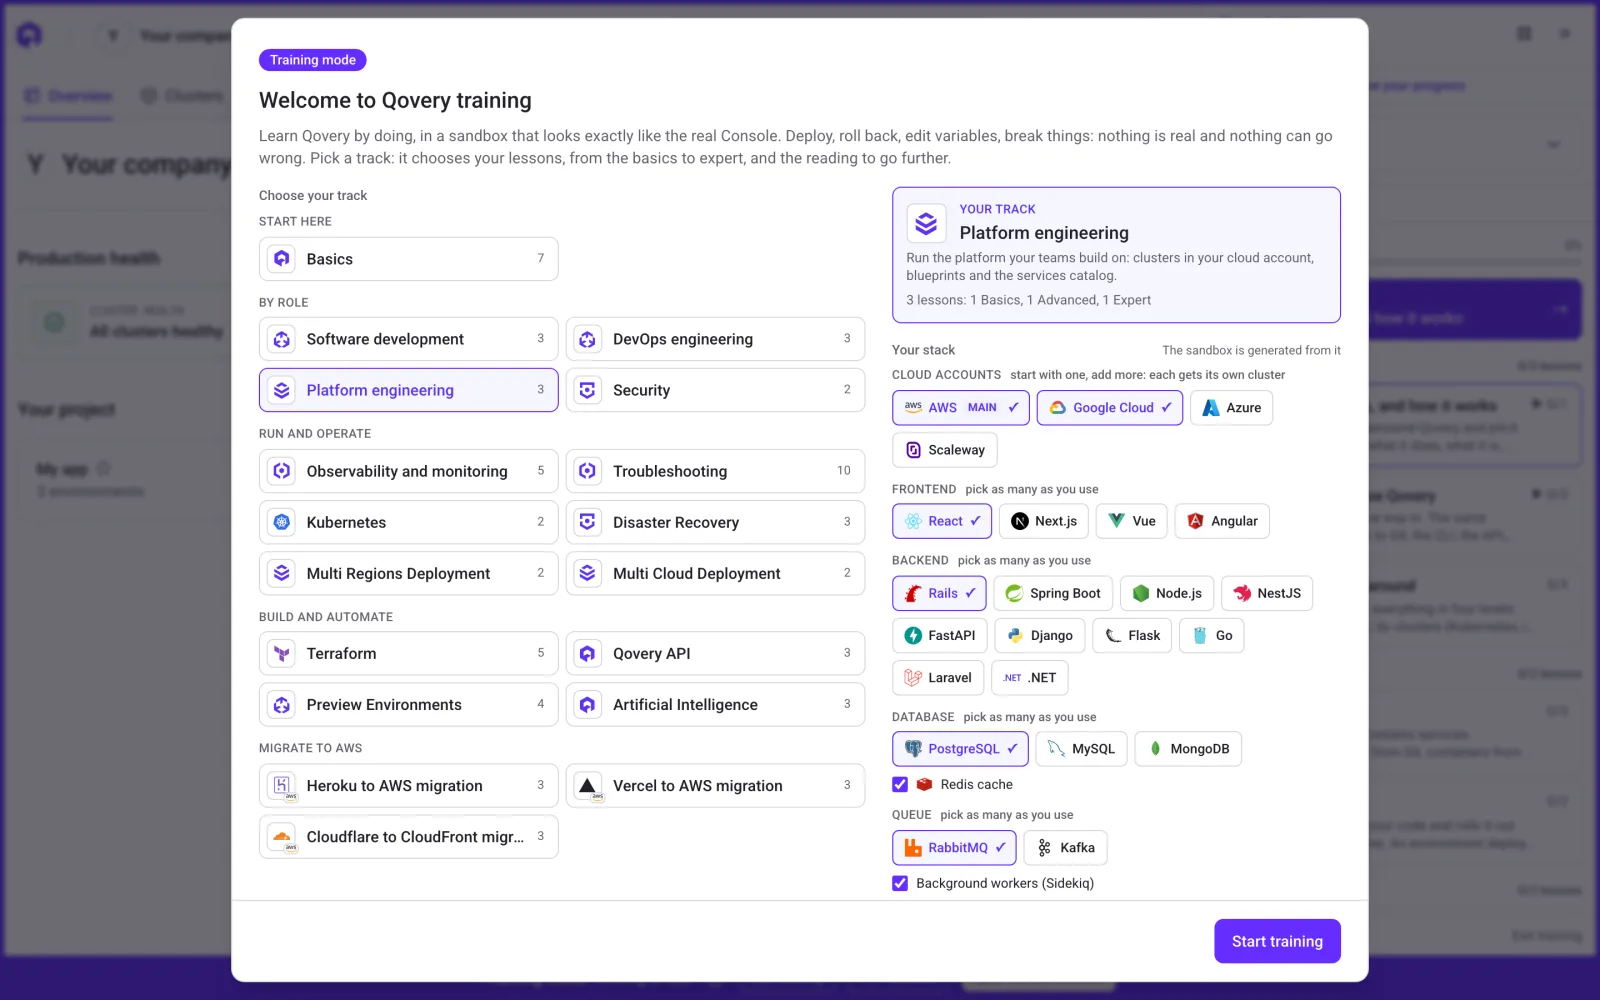Screen dimensions: 1600x1000
Task: Toggle the Kafka queue option
Action: (1065, 848)
